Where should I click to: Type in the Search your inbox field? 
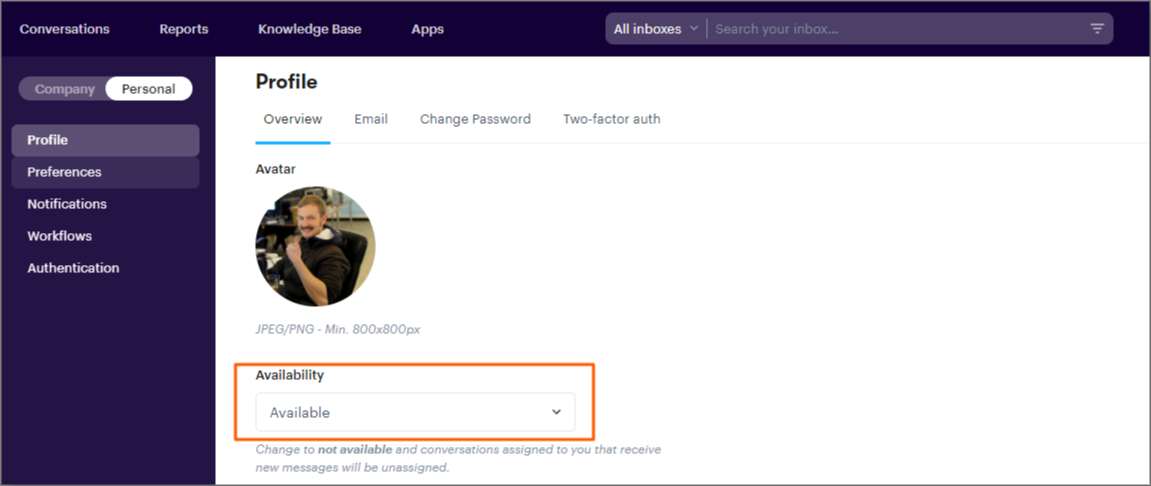pos(895,29)
